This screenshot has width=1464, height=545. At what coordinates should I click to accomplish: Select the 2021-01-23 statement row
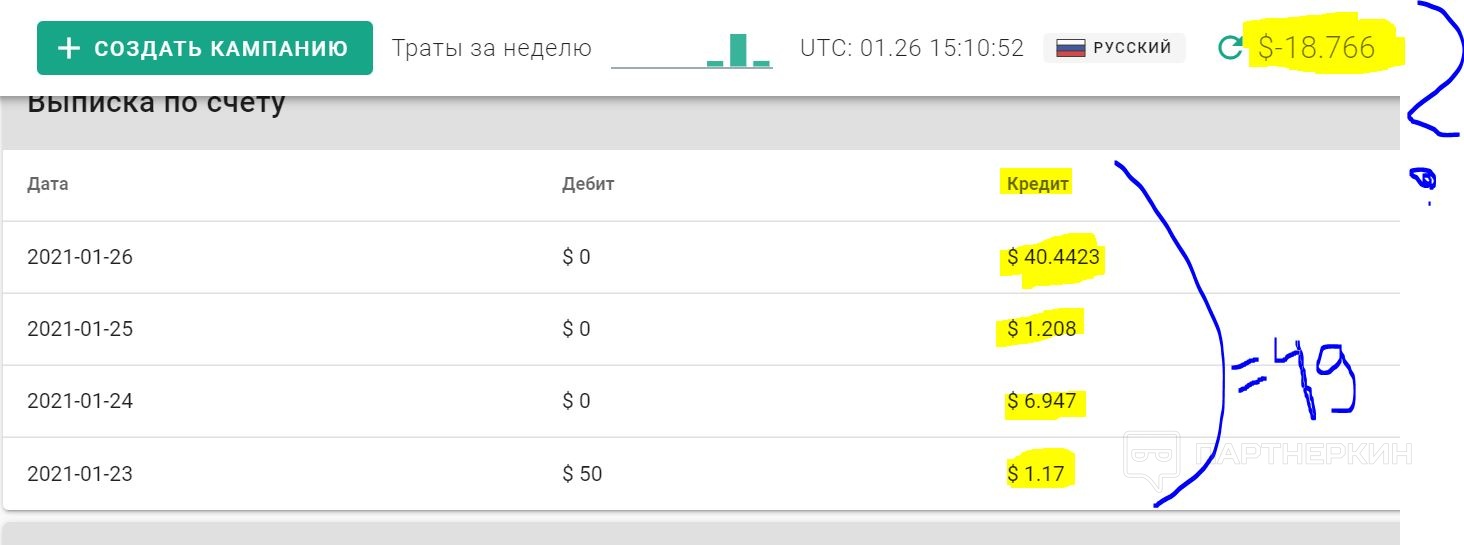tap(700, 473)
